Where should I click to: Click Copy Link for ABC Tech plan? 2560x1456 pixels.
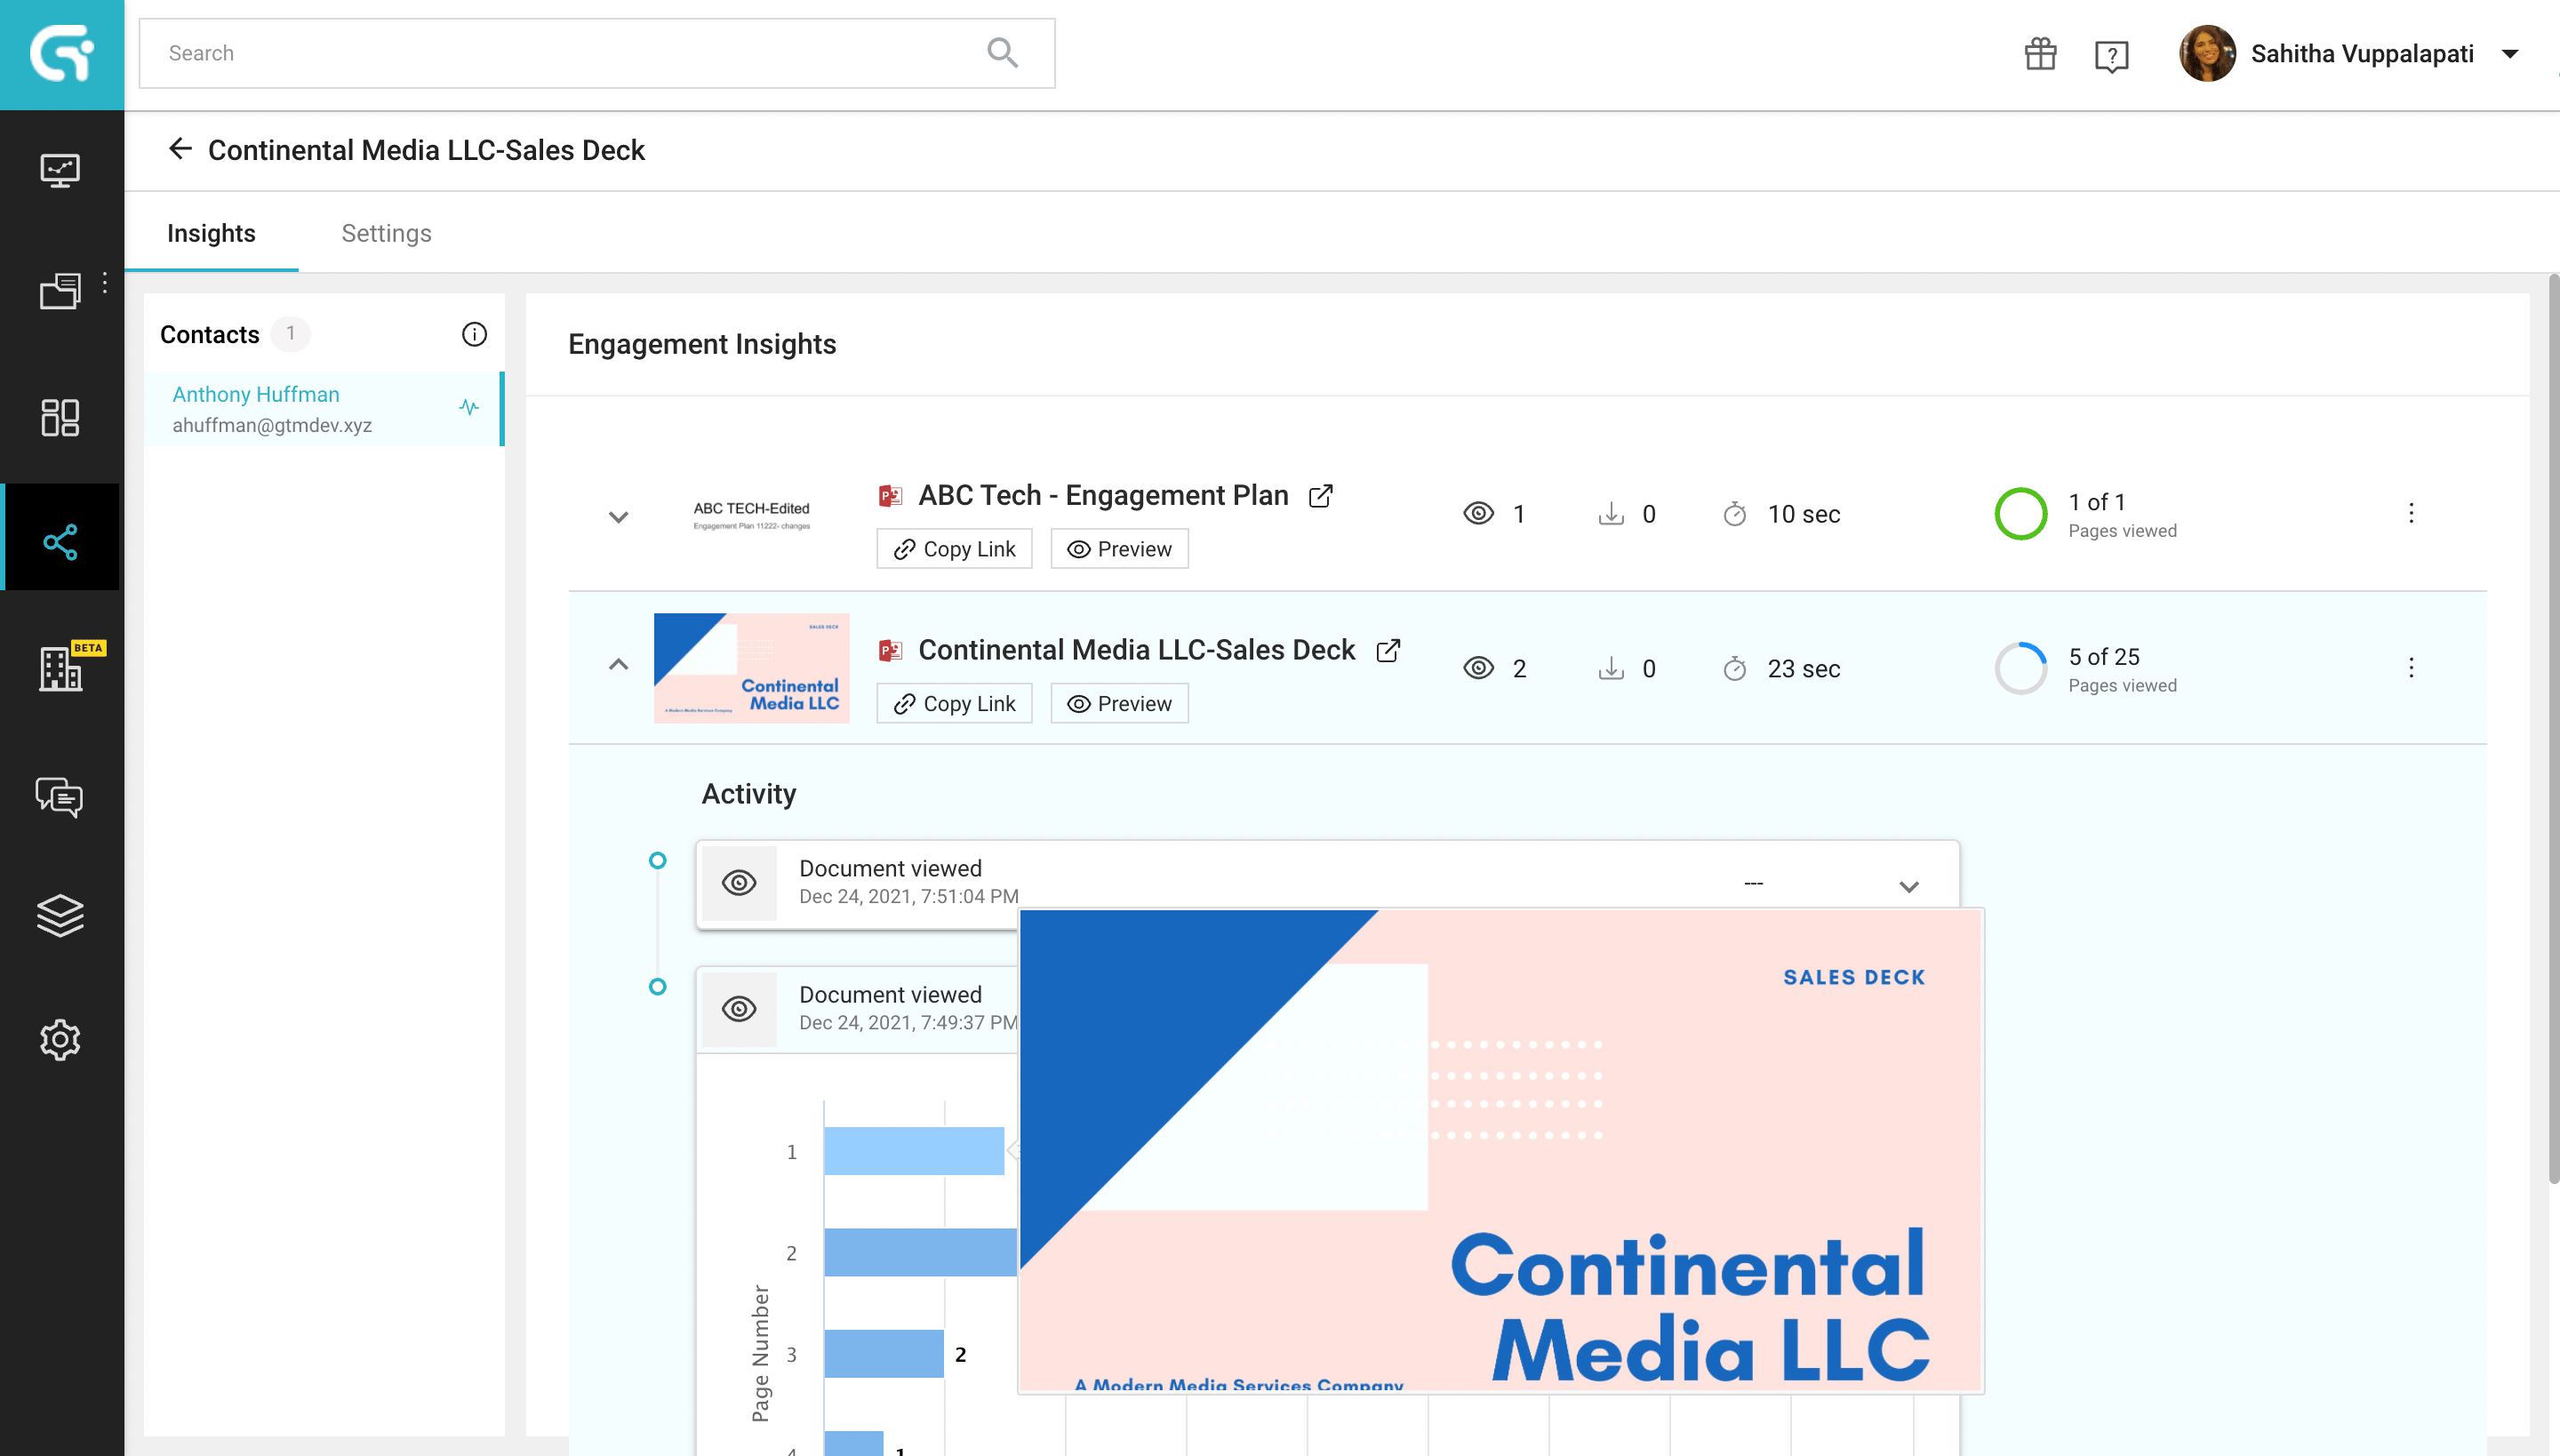[x=954, y=549]
